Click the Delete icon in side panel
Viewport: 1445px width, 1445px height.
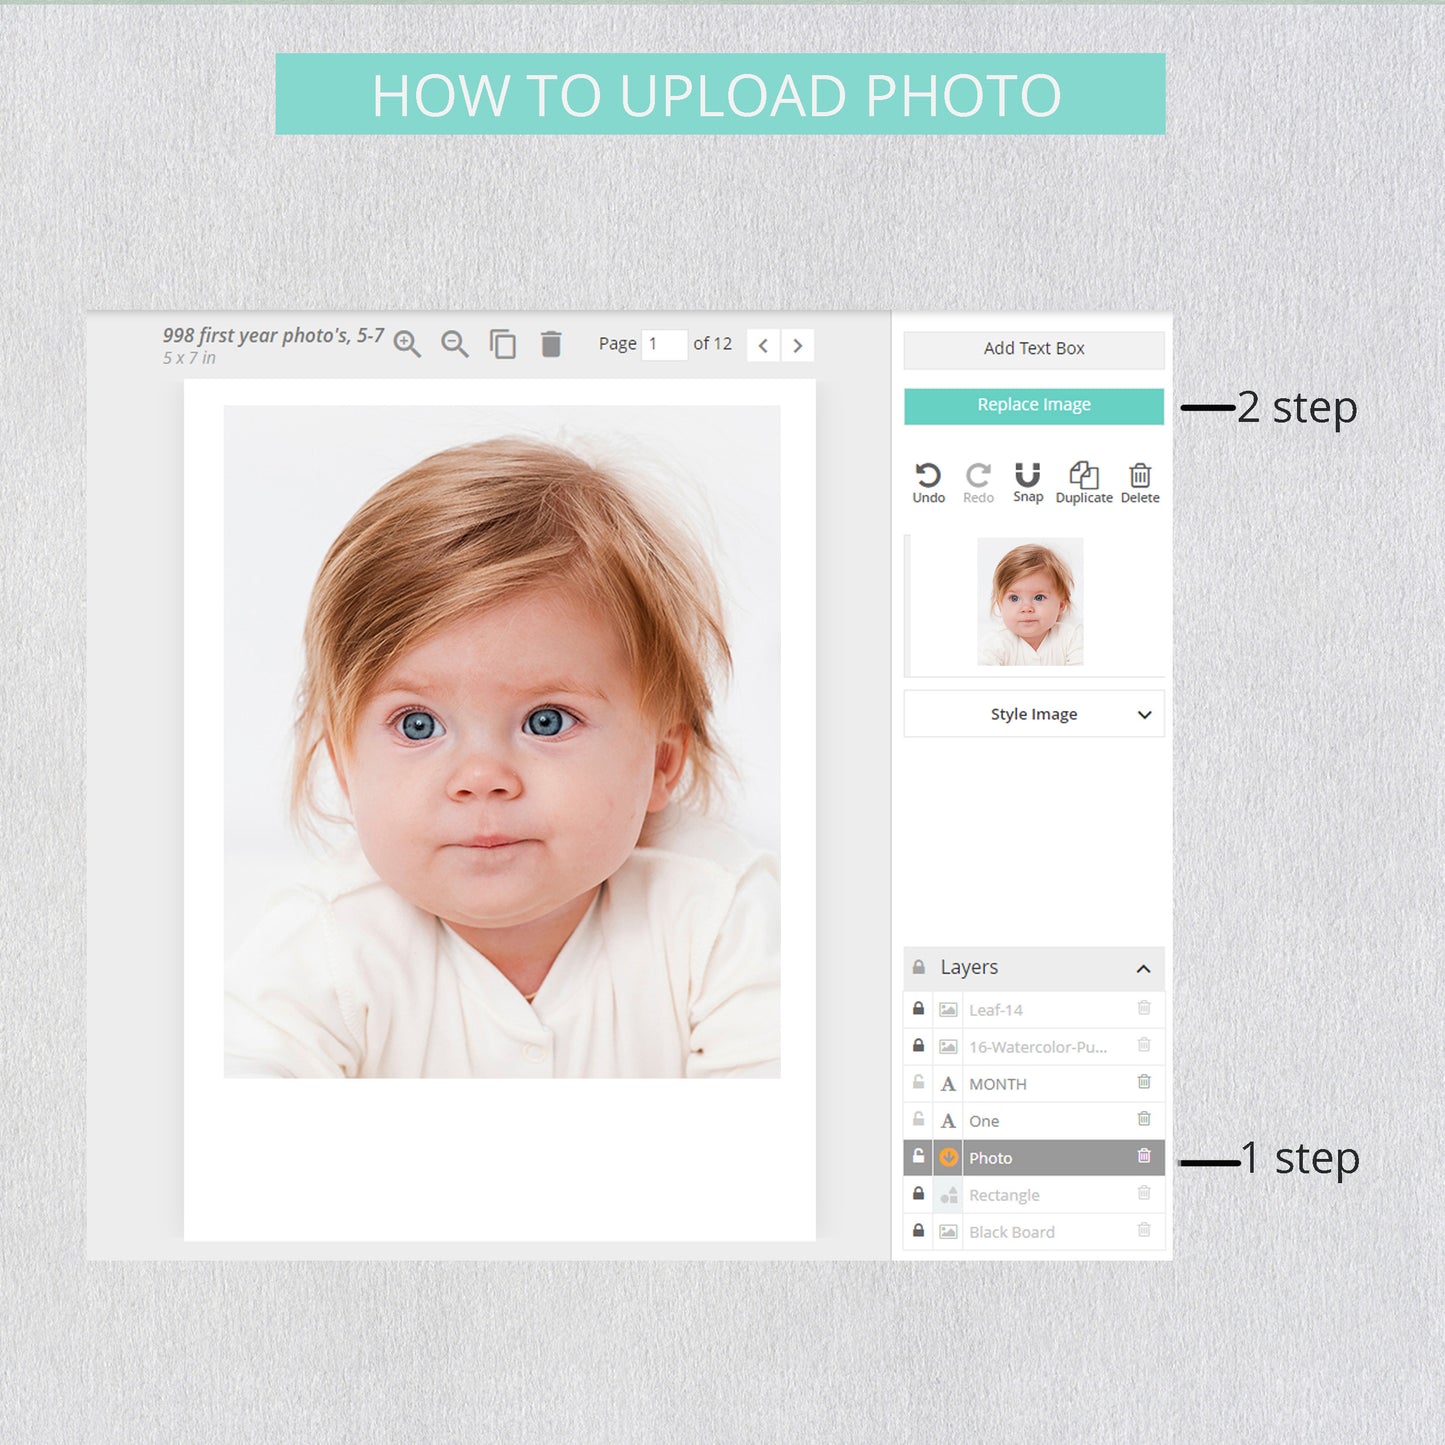1140,482
